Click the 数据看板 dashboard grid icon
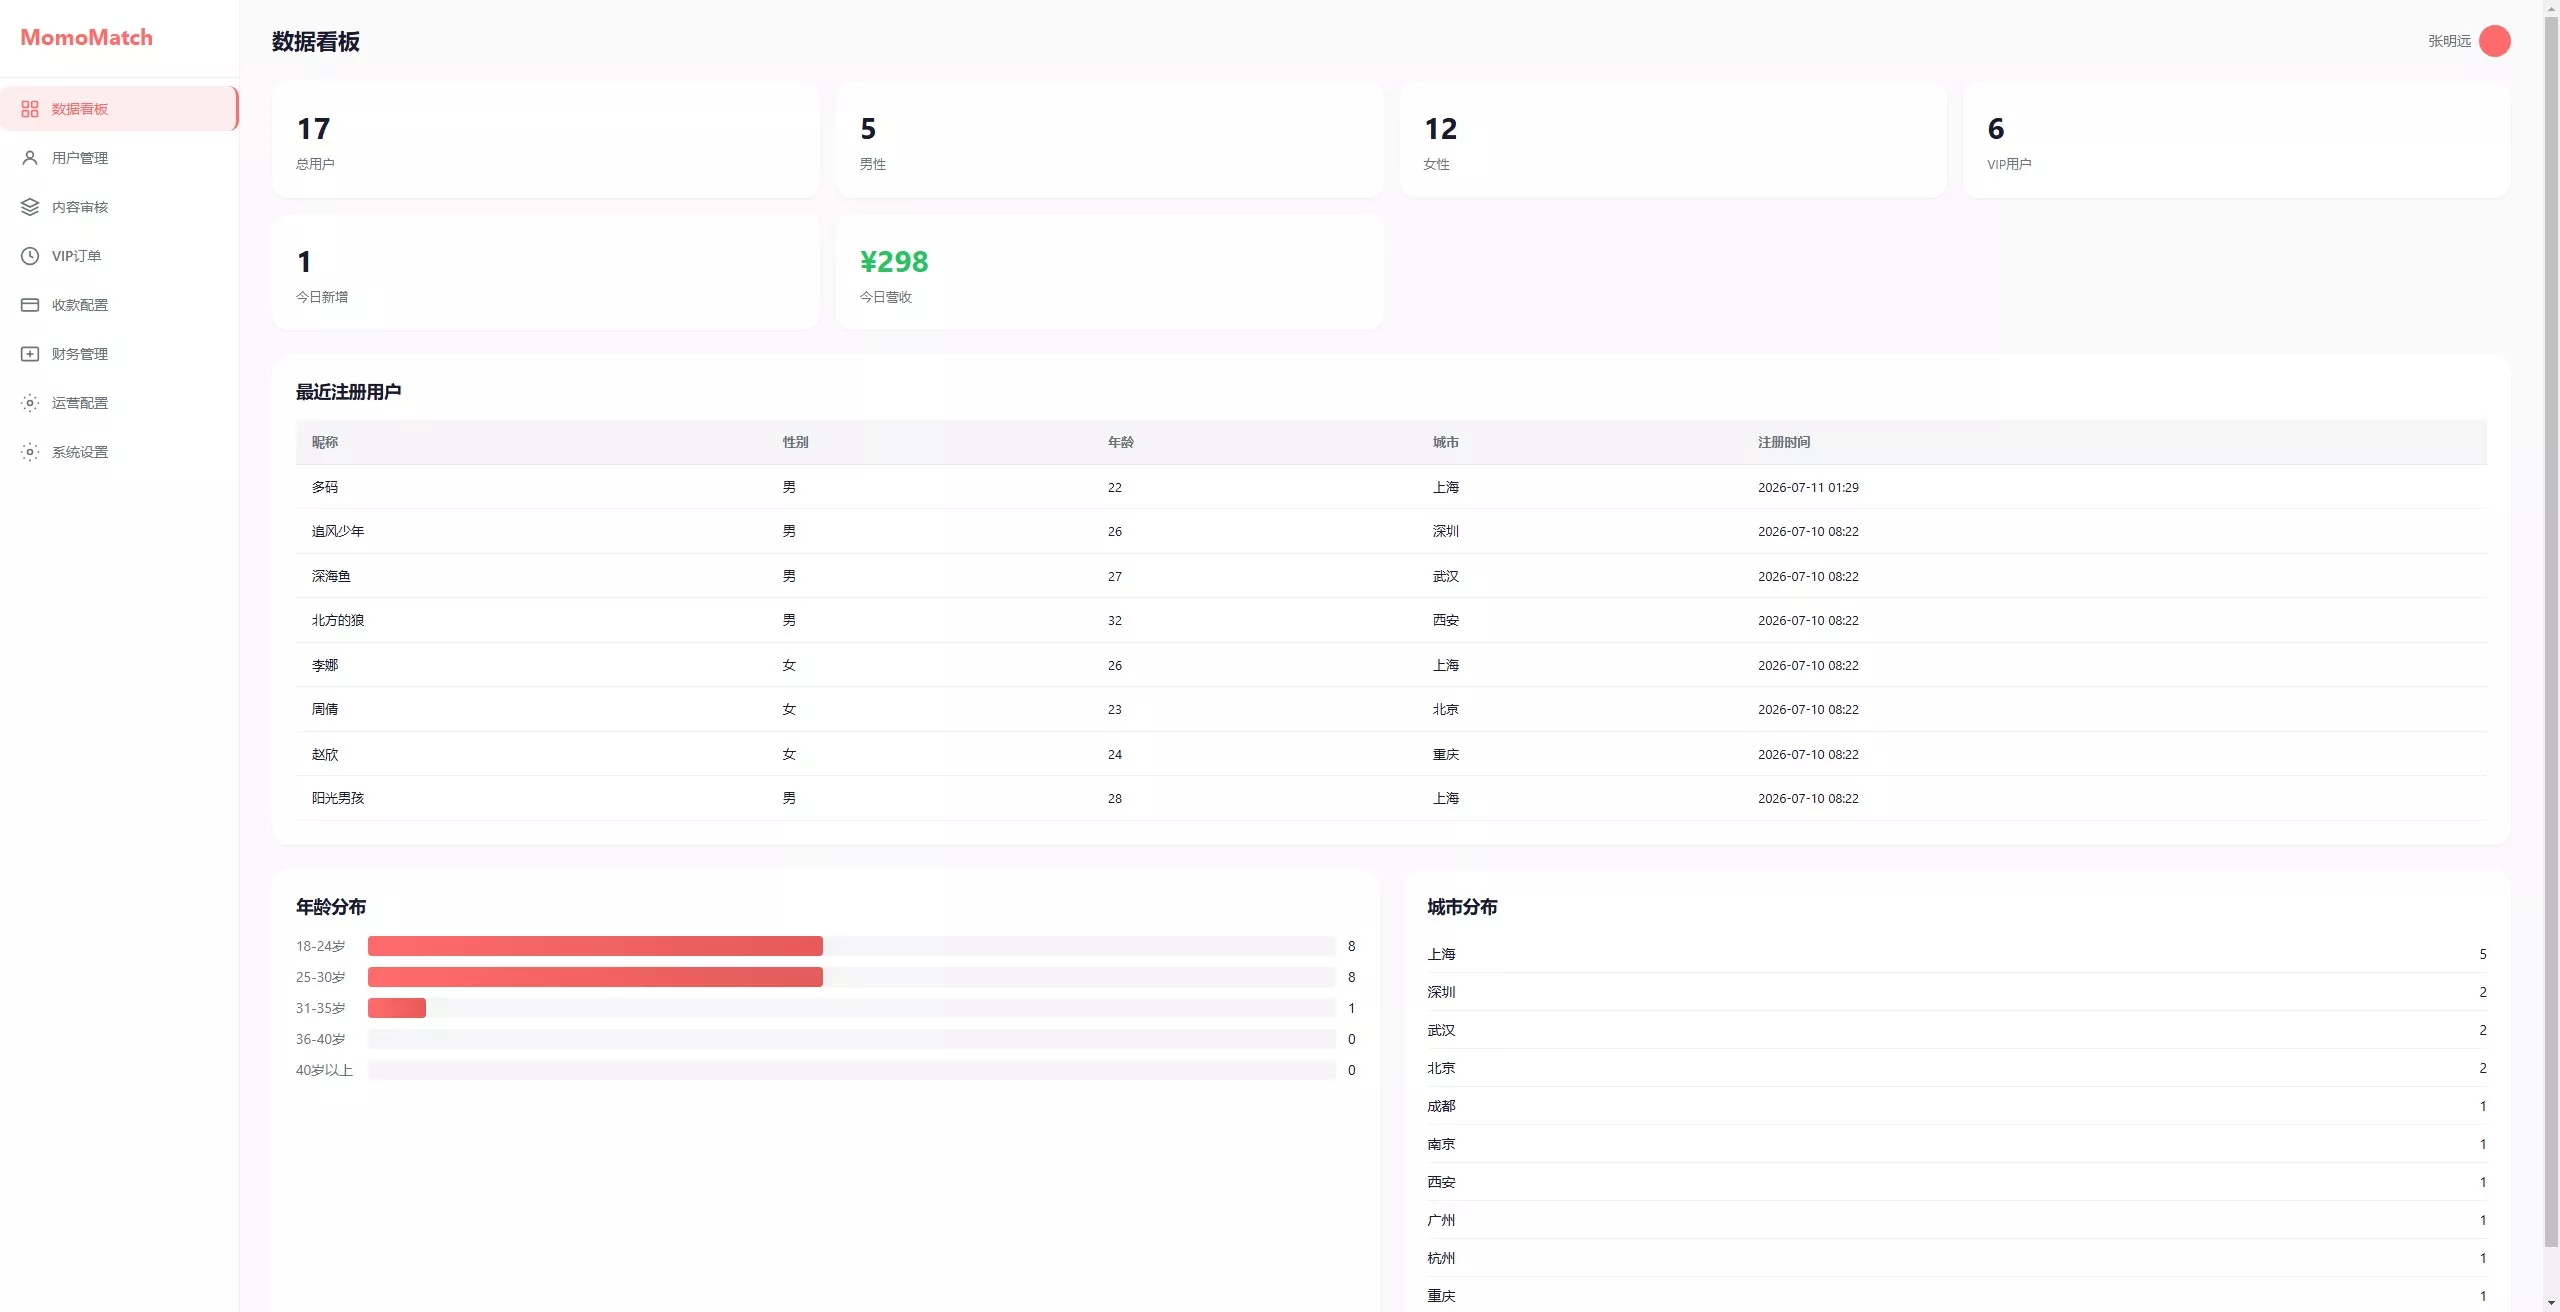 coord(30,109)
